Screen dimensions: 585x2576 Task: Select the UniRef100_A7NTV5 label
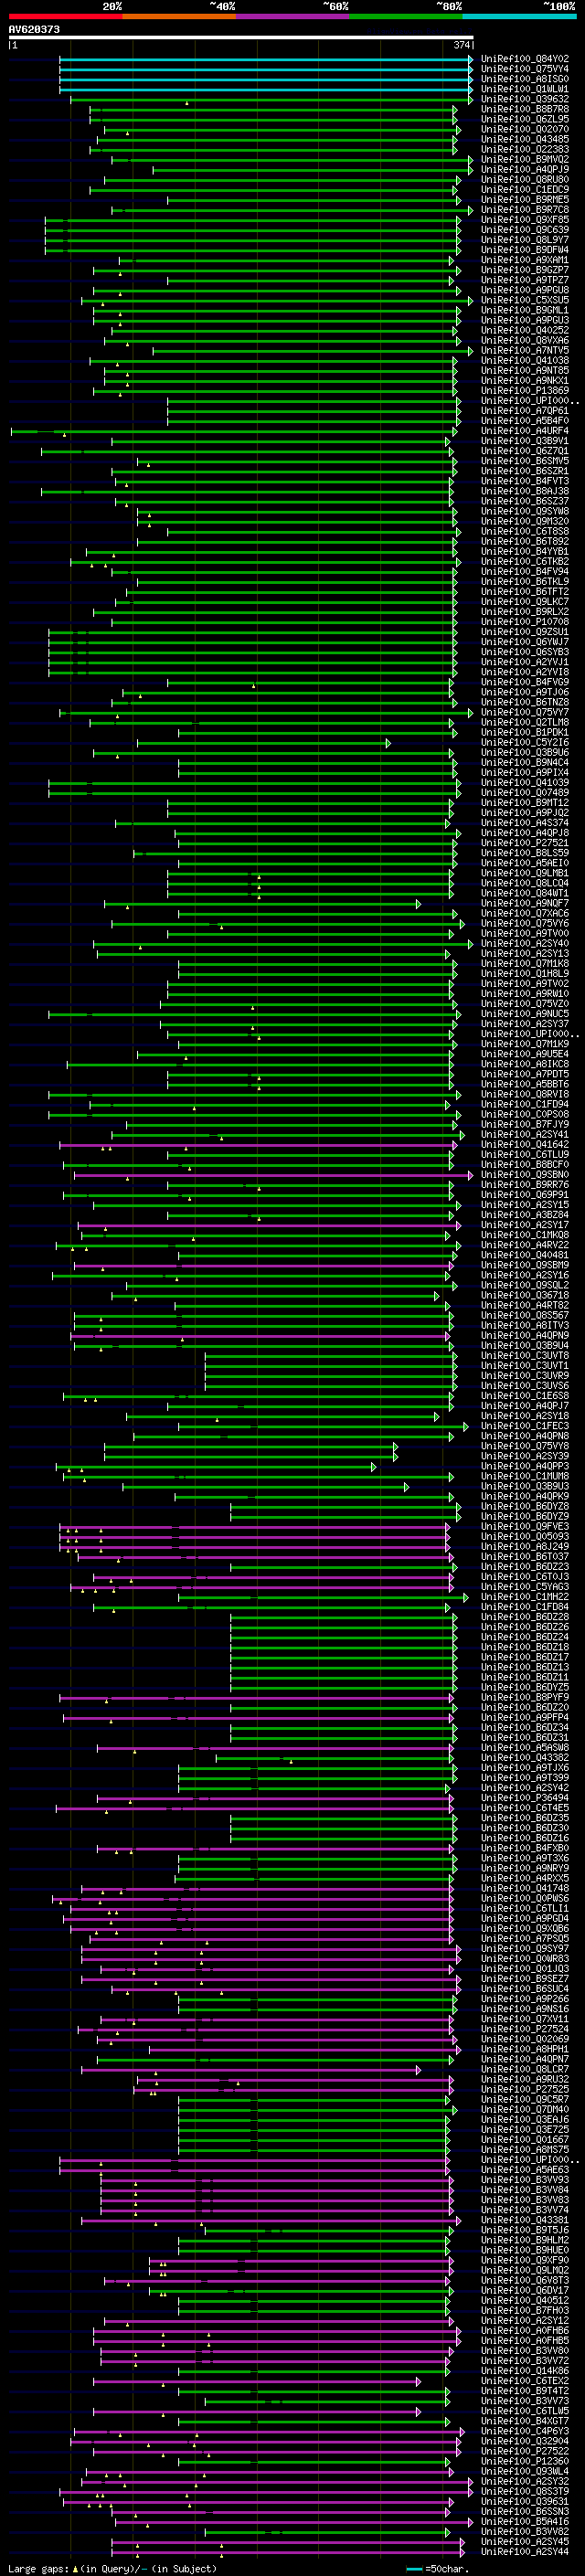(525, 351)
